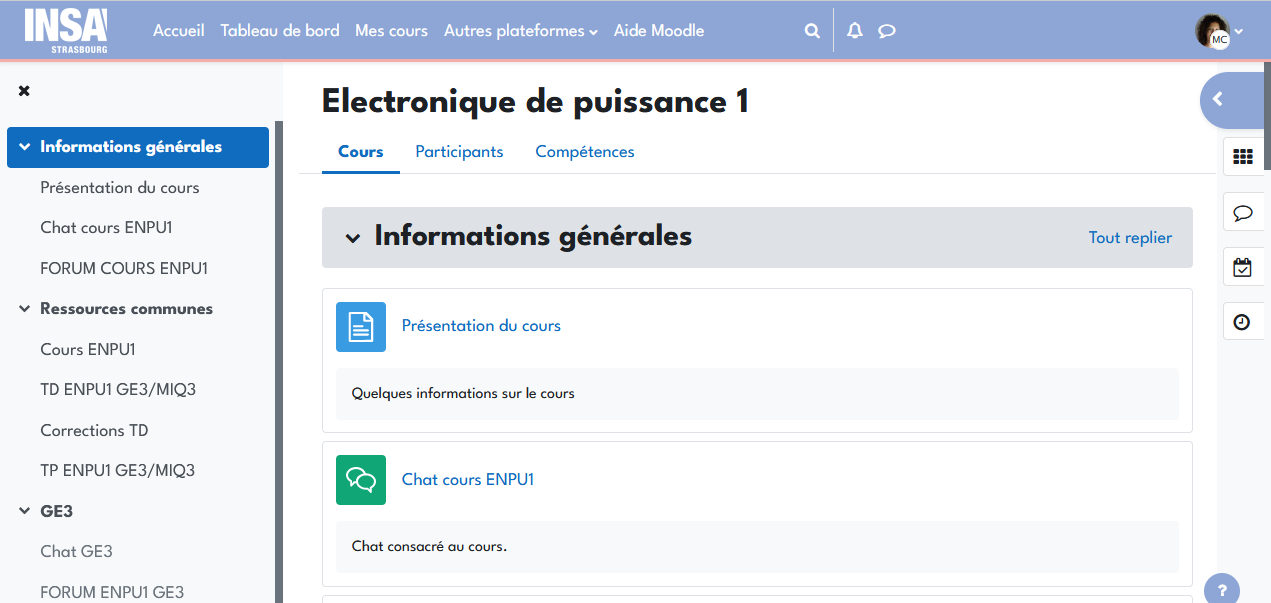Click the Présentation du cours document icon
Viewport: 1271px width, 603px height.
click(360, 327)
